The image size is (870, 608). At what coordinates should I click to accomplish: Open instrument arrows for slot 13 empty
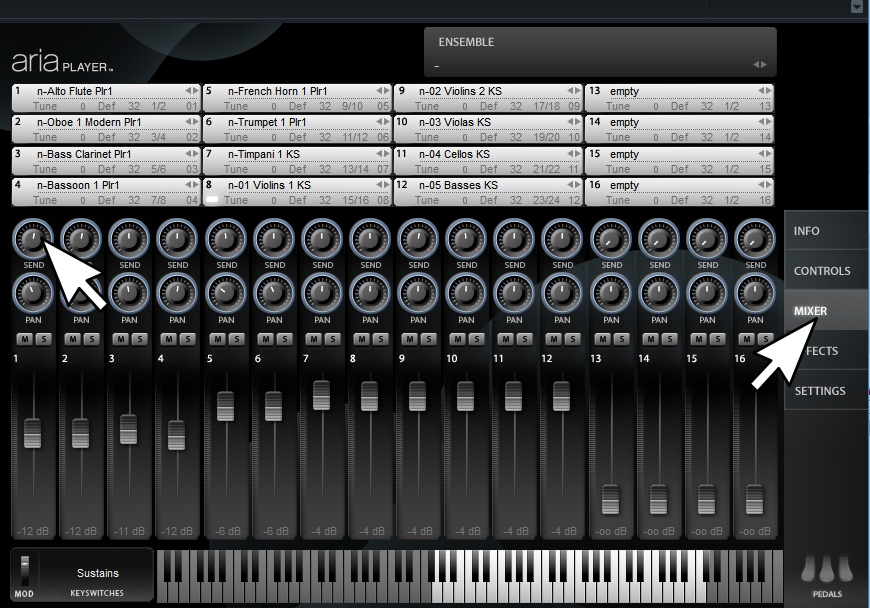765,90
